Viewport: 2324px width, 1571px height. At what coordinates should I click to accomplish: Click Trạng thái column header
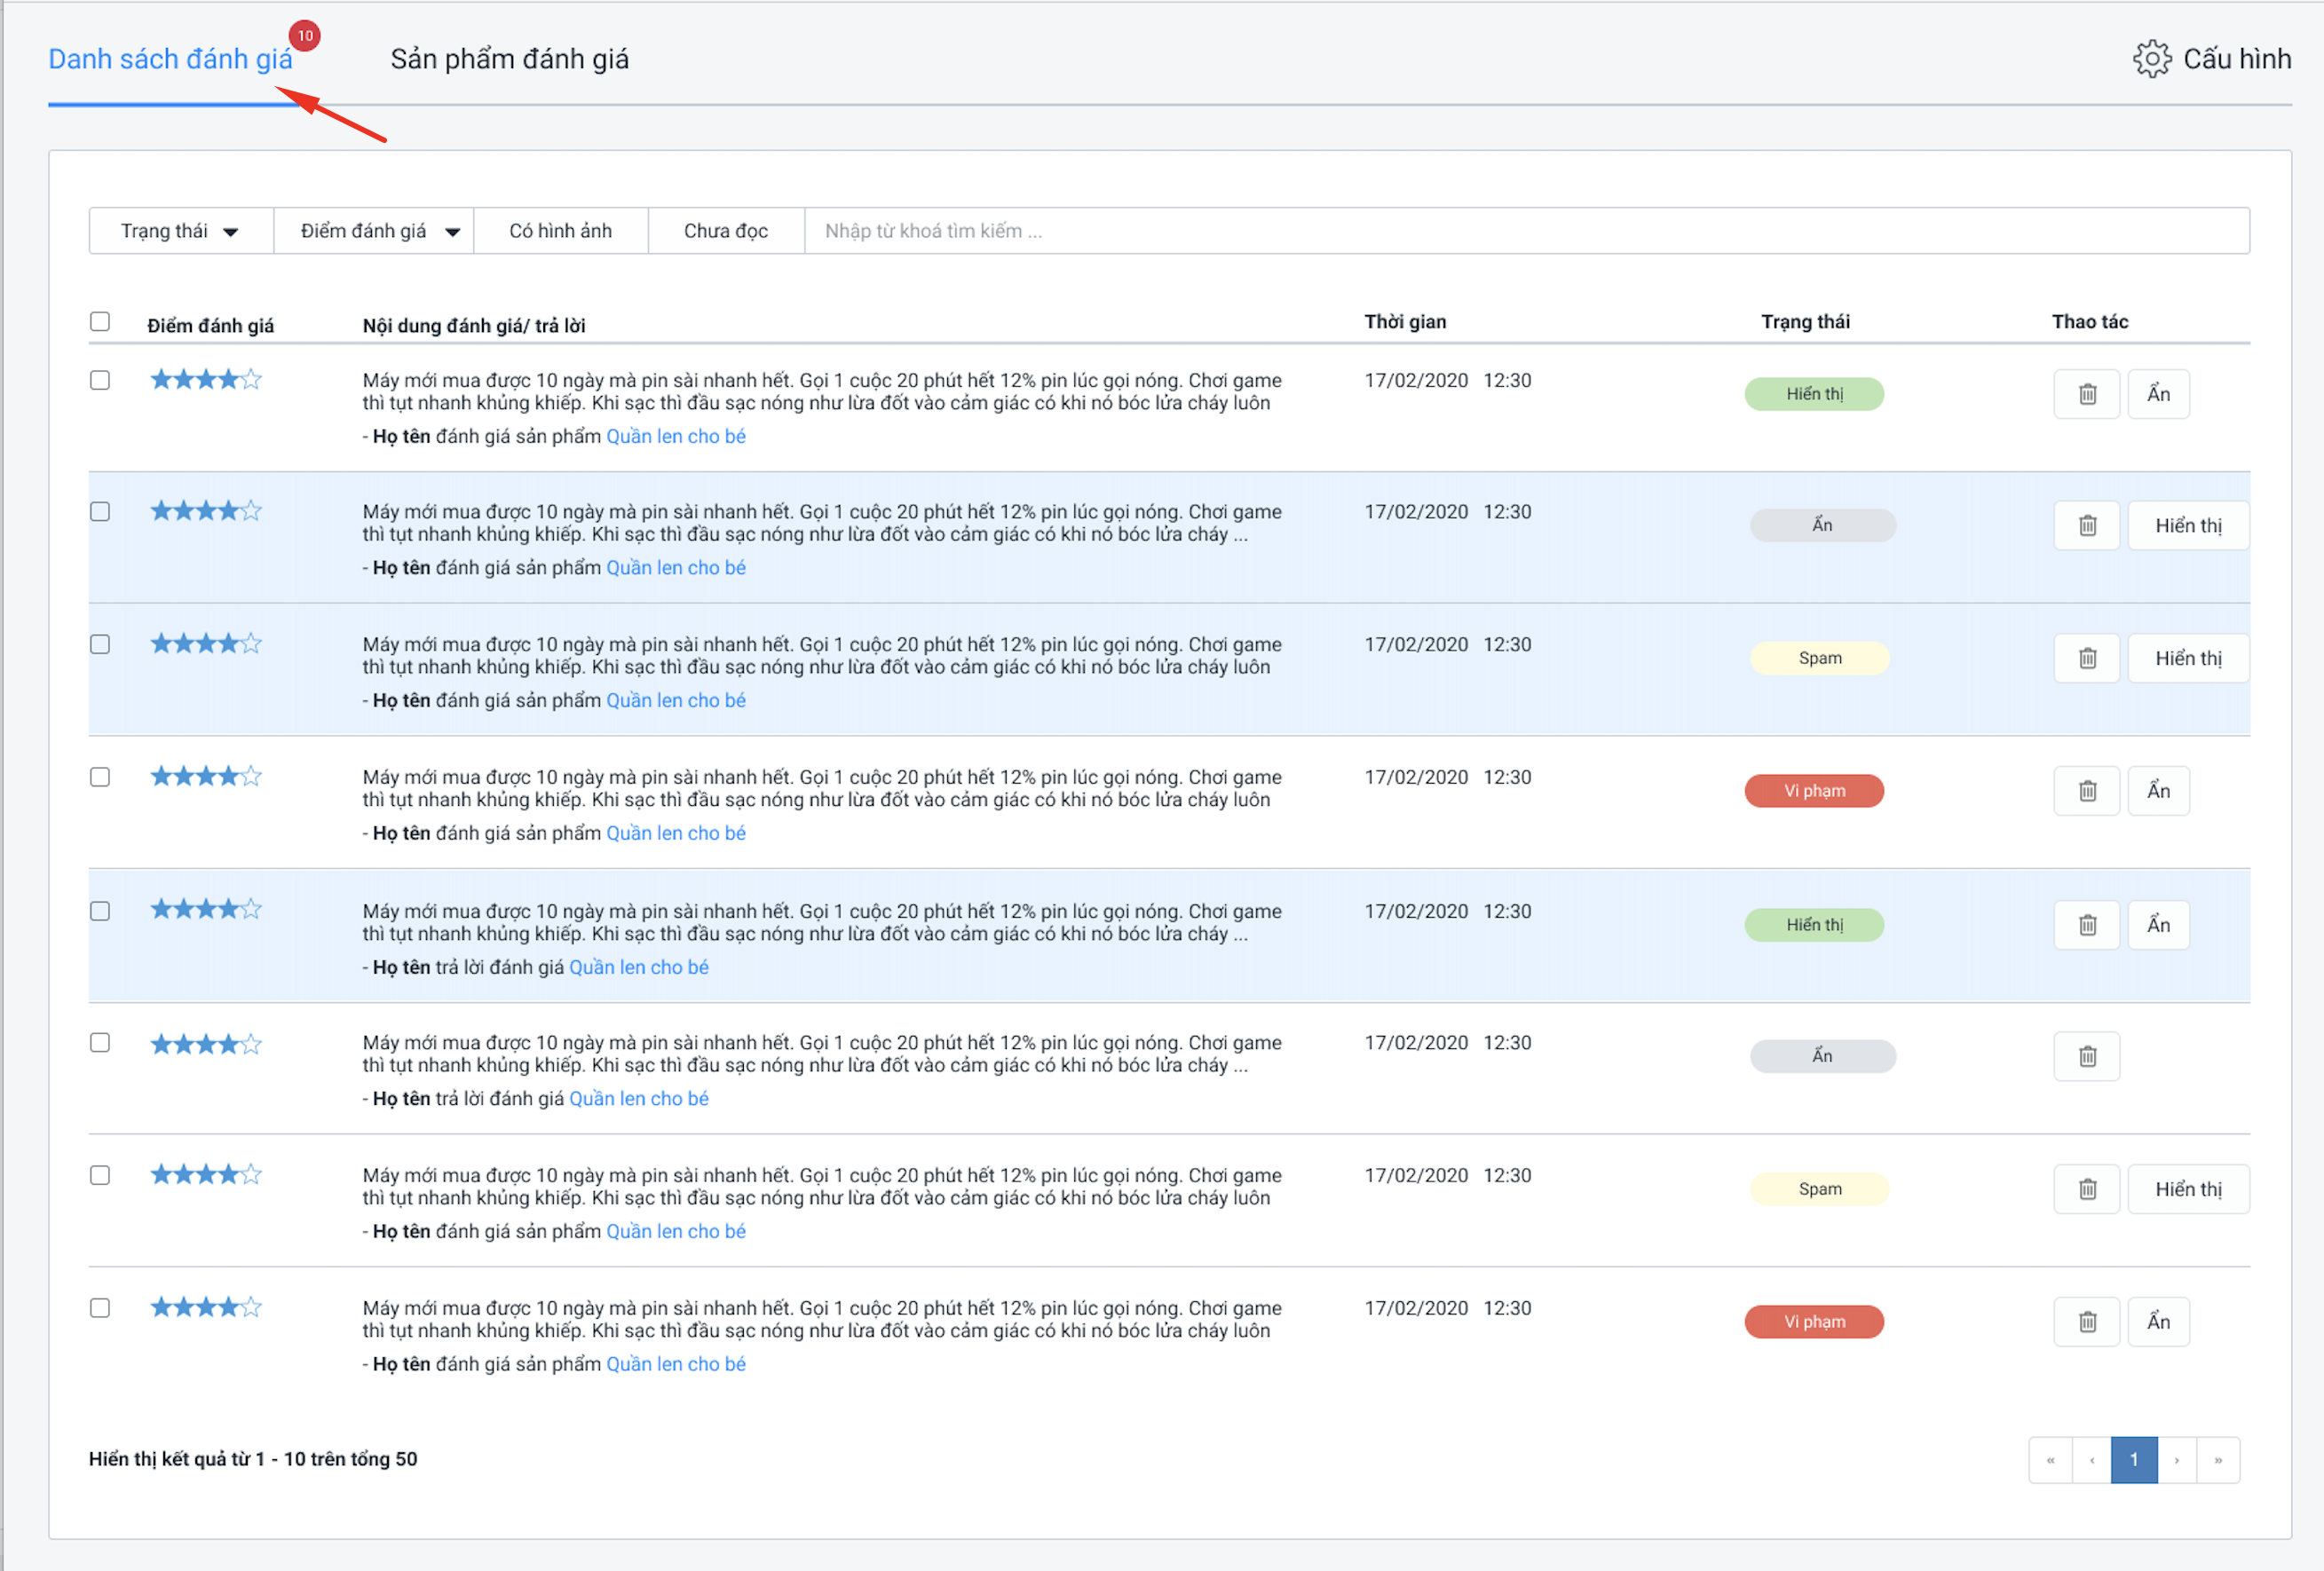pyautogui.click(x=1805, y=322)
